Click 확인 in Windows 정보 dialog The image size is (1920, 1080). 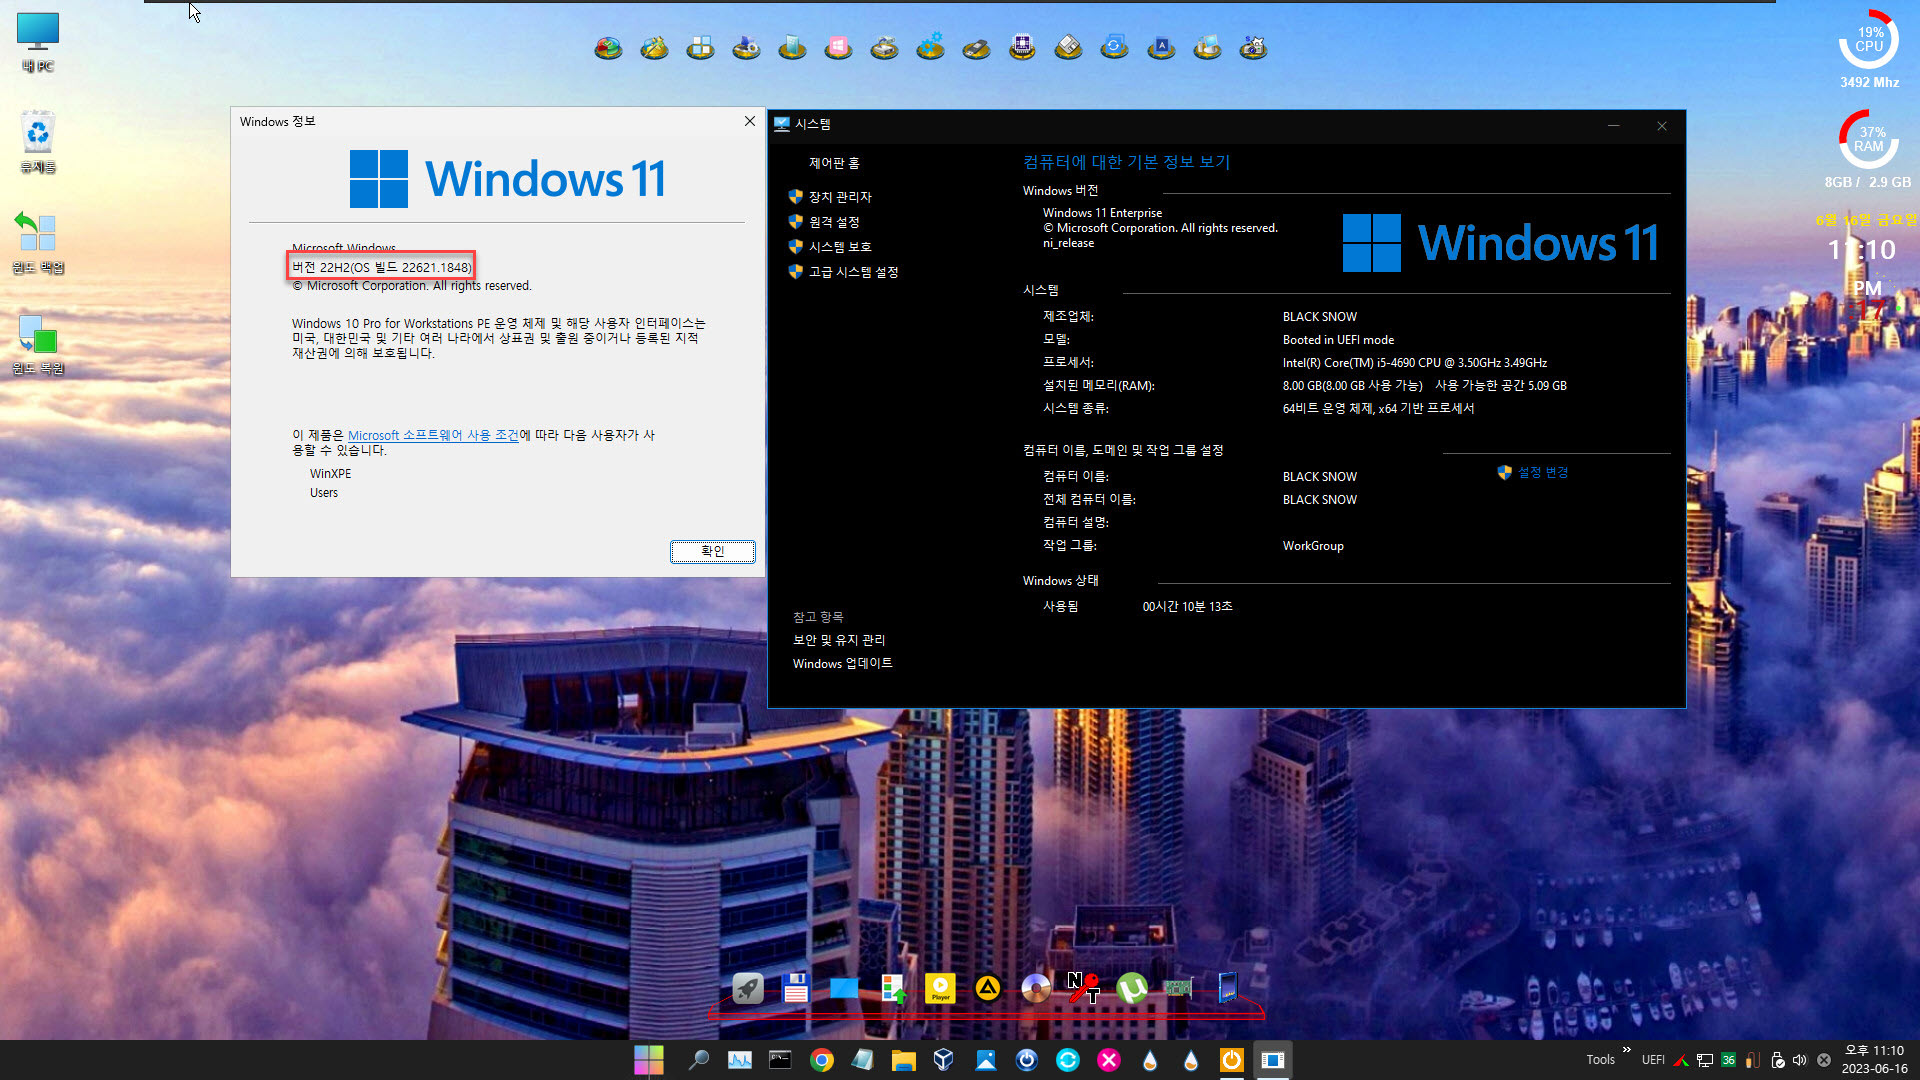(712, 551)
